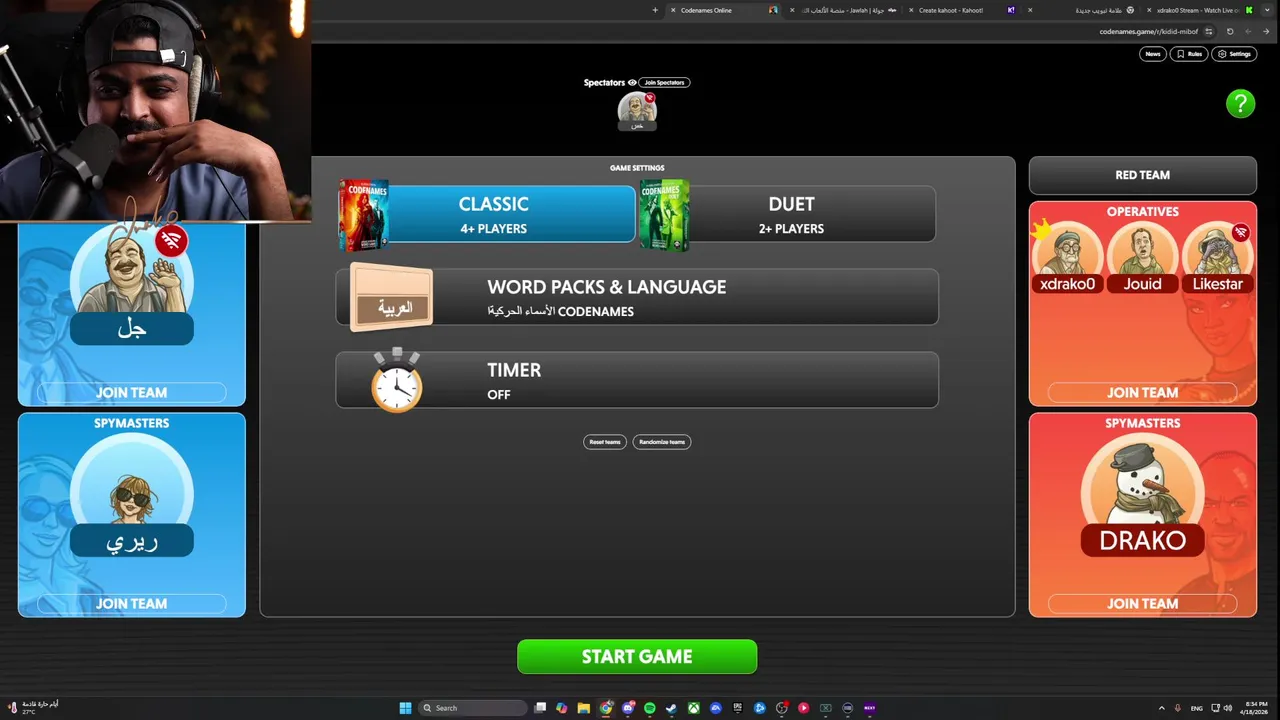Open the ENG language switcher
Screen dimensions: 1280x720
pyautogui.click(x=1197, y=708)
